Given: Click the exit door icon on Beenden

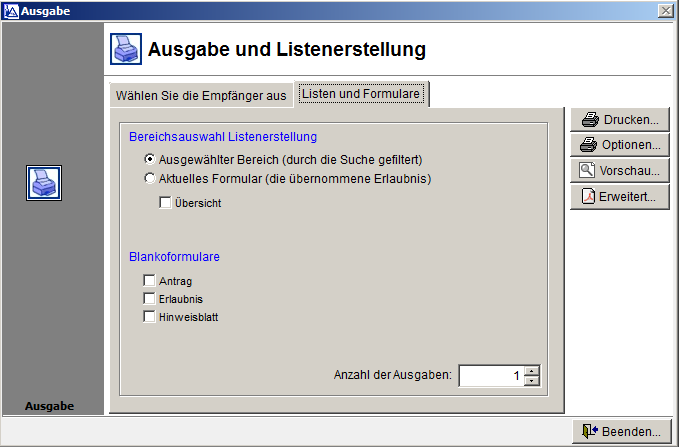Looking at the screenshot, I should 588,432.
